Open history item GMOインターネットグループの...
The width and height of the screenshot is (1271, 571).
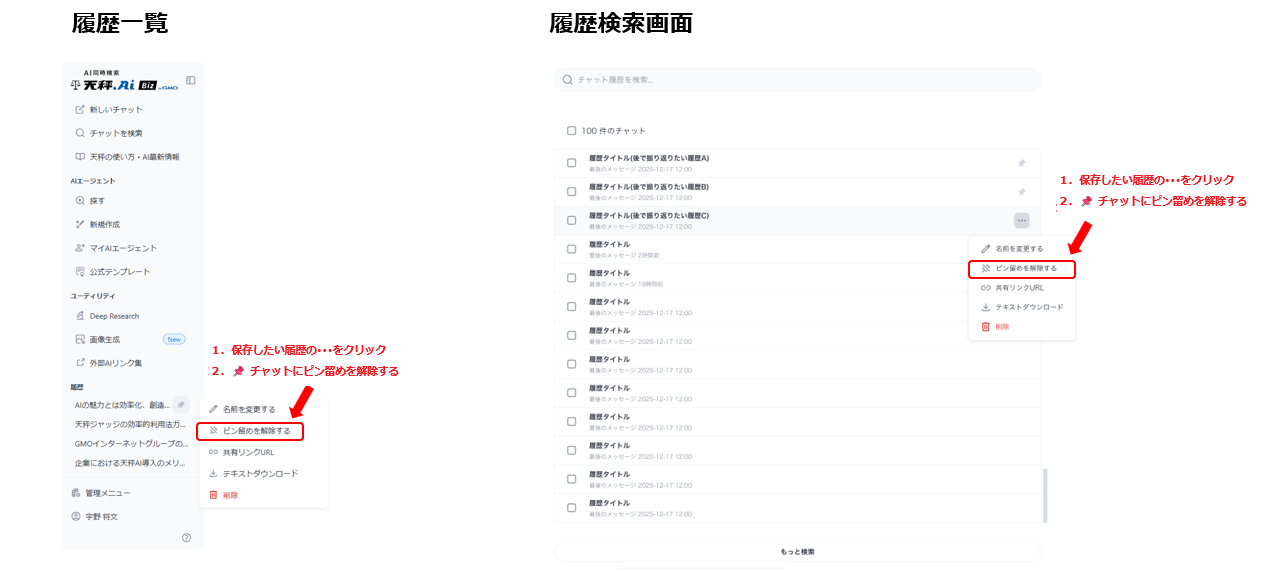coord(131,443)
